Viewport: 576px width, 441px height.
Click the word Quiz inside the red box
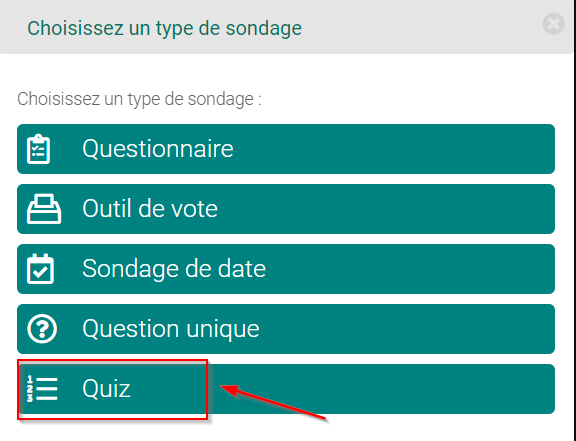pyautogui.click(x=107, y=389)
